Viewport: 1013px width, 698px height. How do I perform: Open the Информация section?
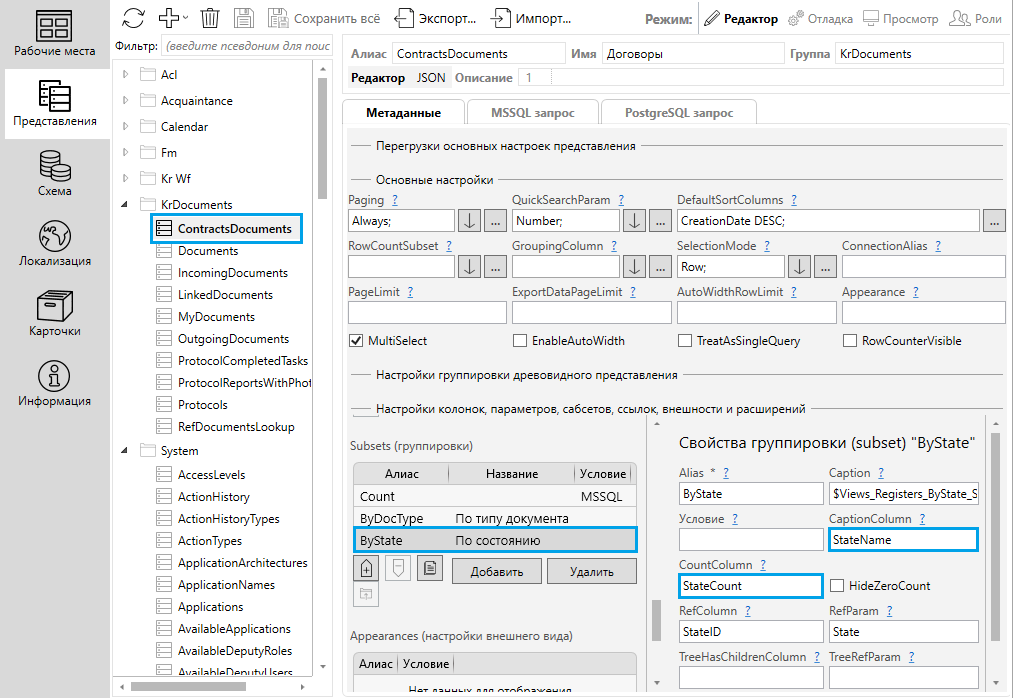tap(54, 382)
